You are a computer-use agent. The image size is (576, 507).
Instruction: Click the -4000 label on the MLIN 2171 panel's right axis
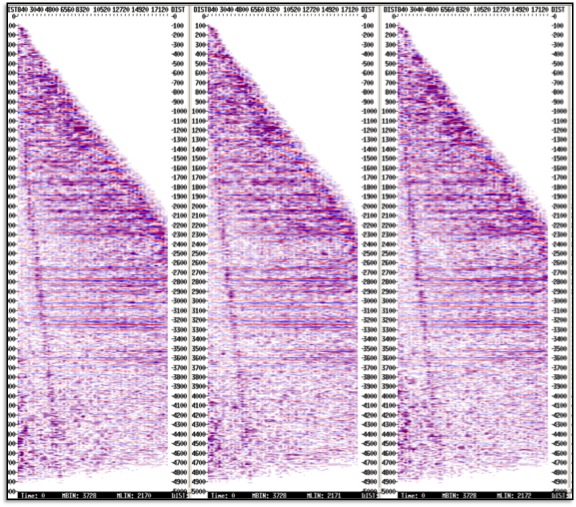369,396
